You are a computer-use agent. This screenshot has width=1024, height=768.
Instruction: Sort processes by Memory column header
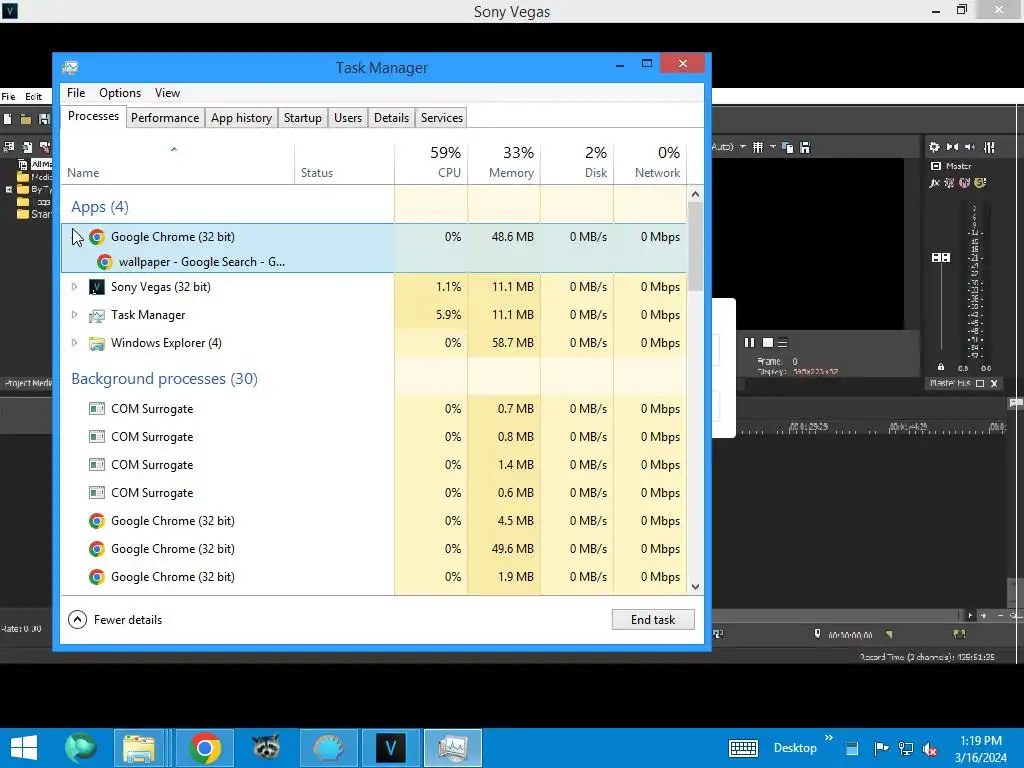(504, 162)
